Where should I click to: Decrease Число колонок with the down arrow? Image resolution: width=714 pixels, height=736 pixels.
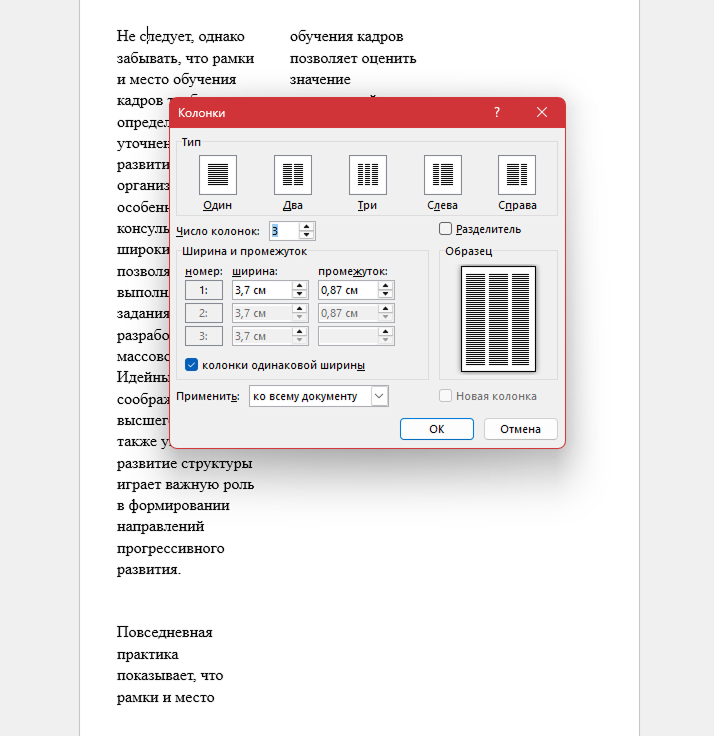click(x=307, y=235)
